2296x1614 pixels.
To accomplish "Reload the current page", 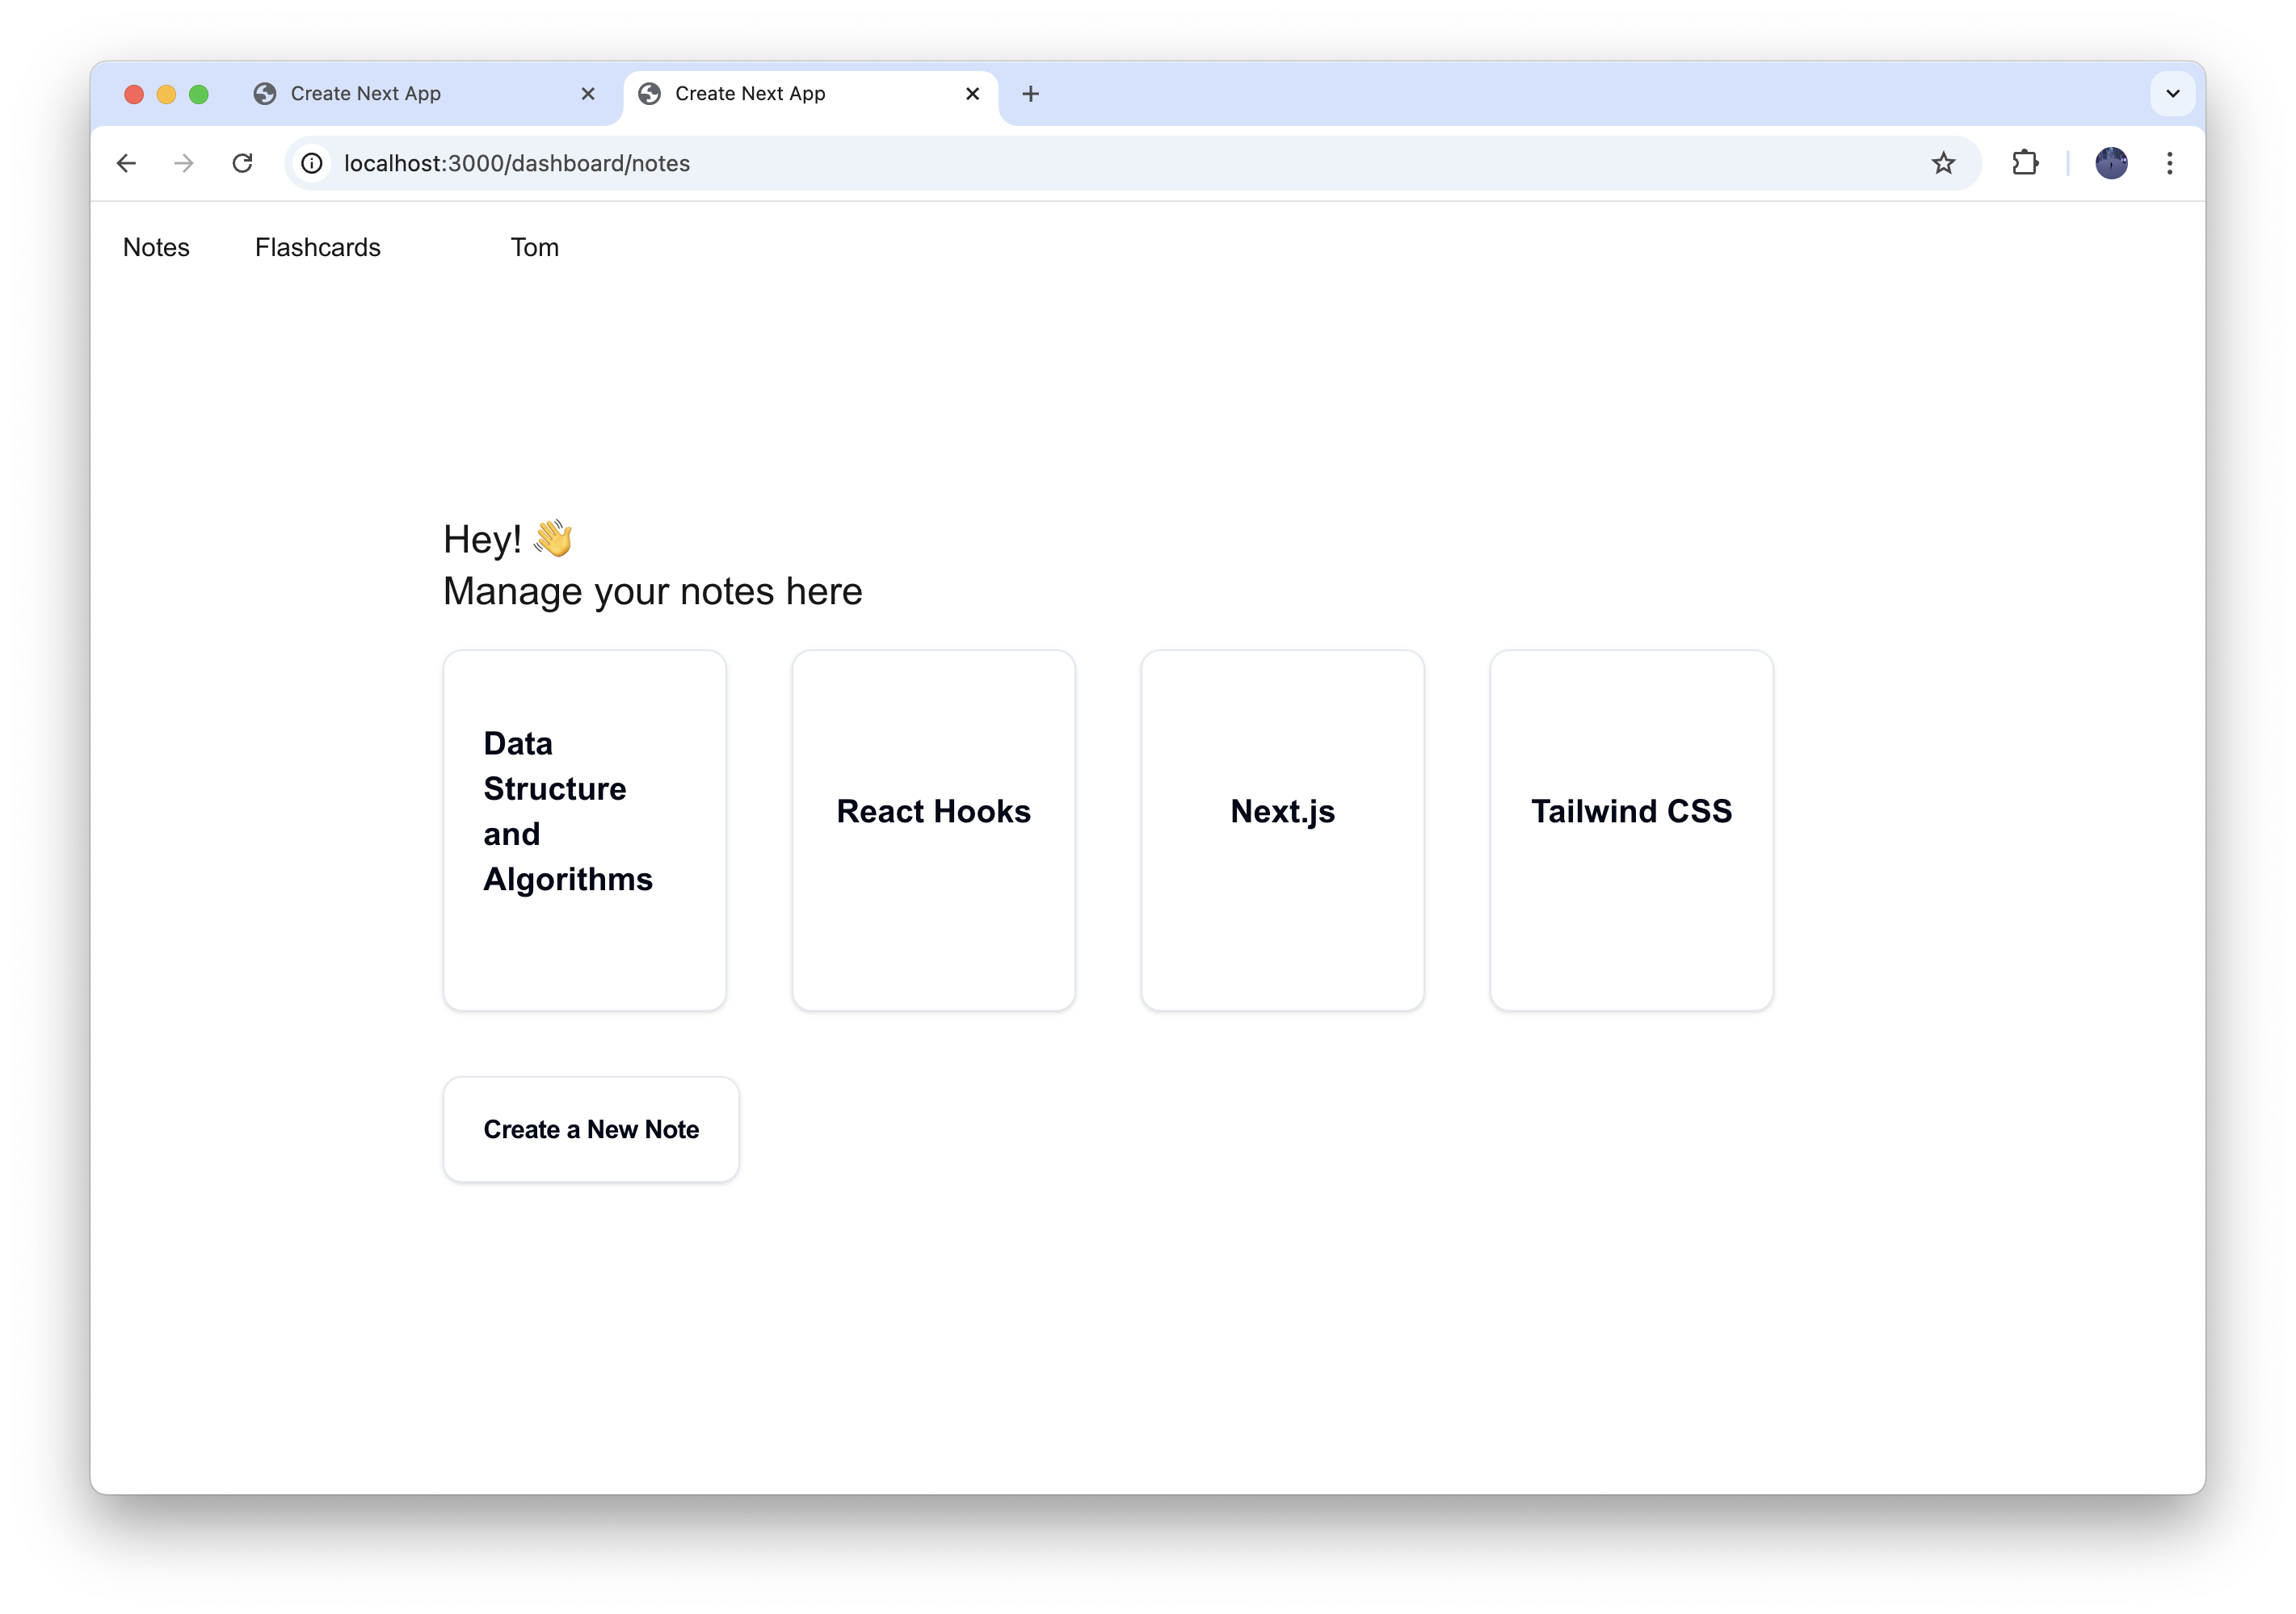I will [242, 163].
